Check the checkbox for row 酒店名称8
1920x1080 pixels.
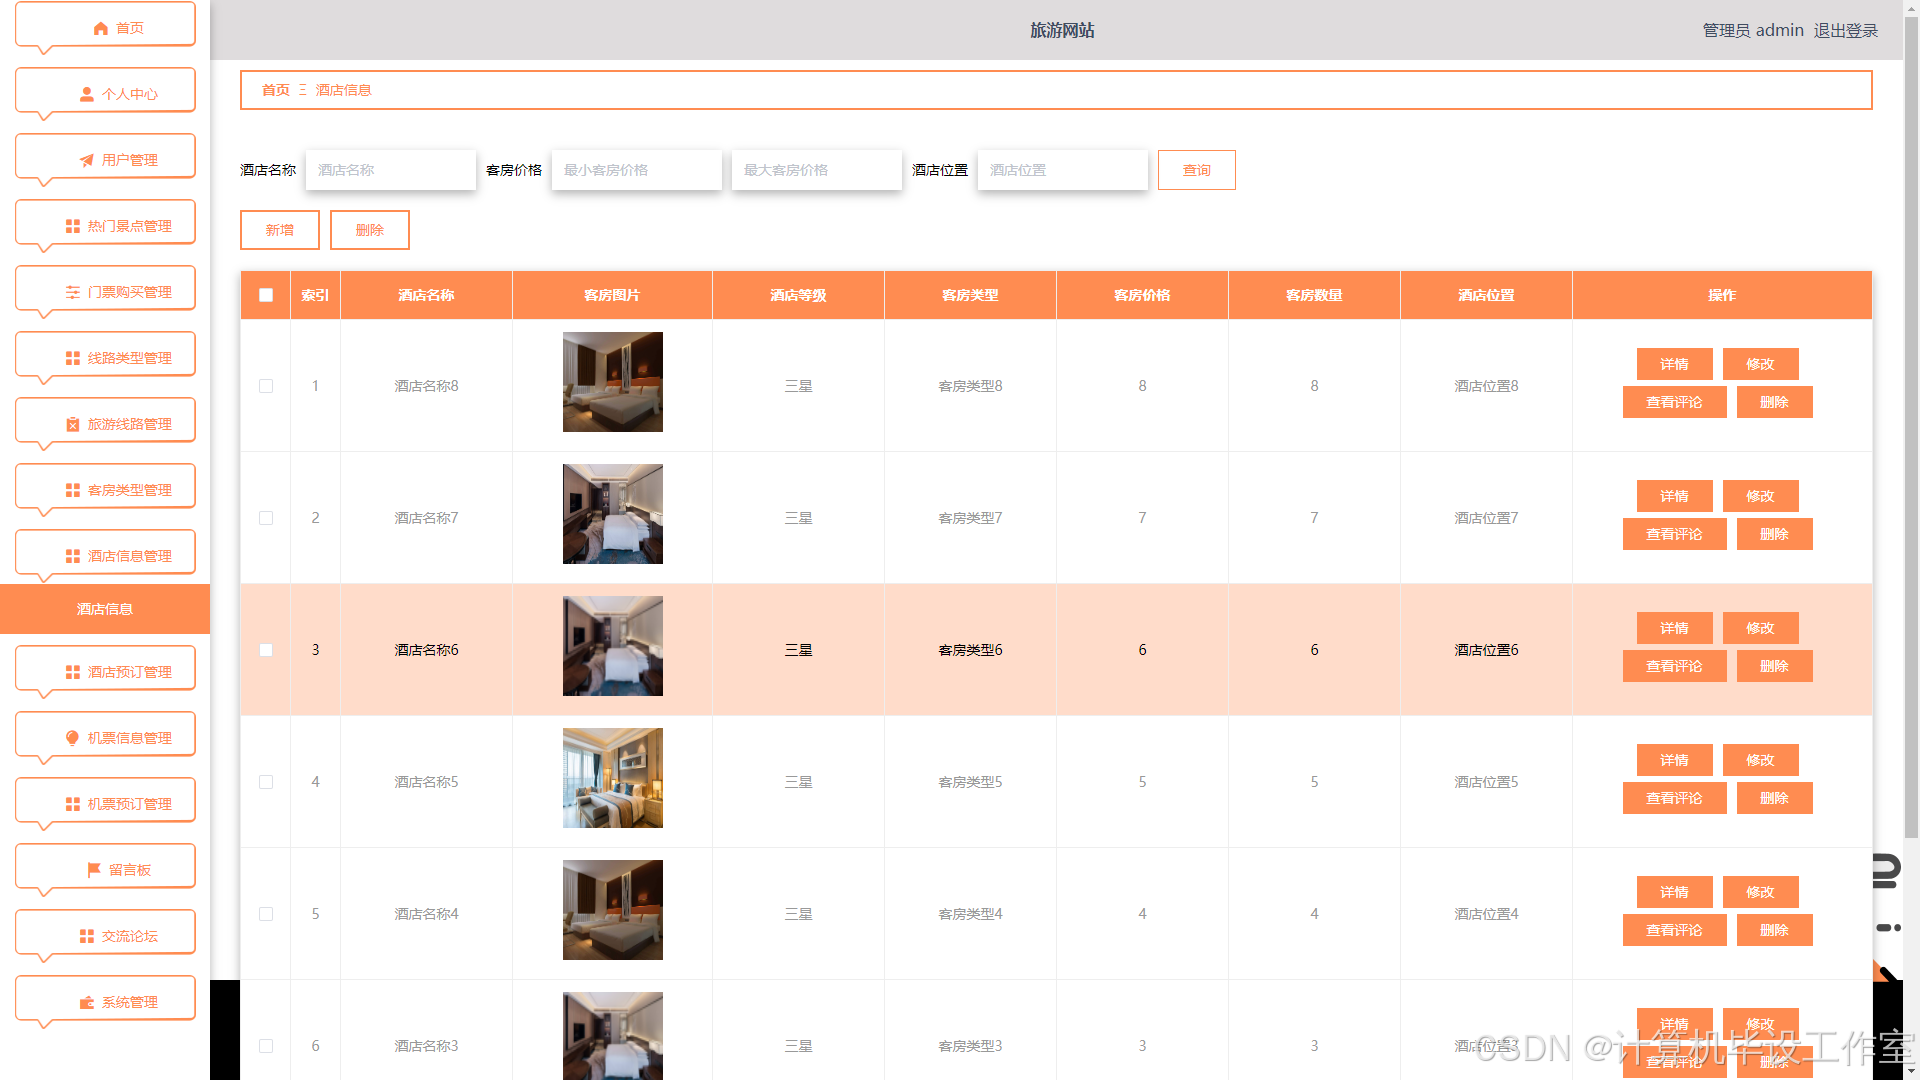pos(266,387)
